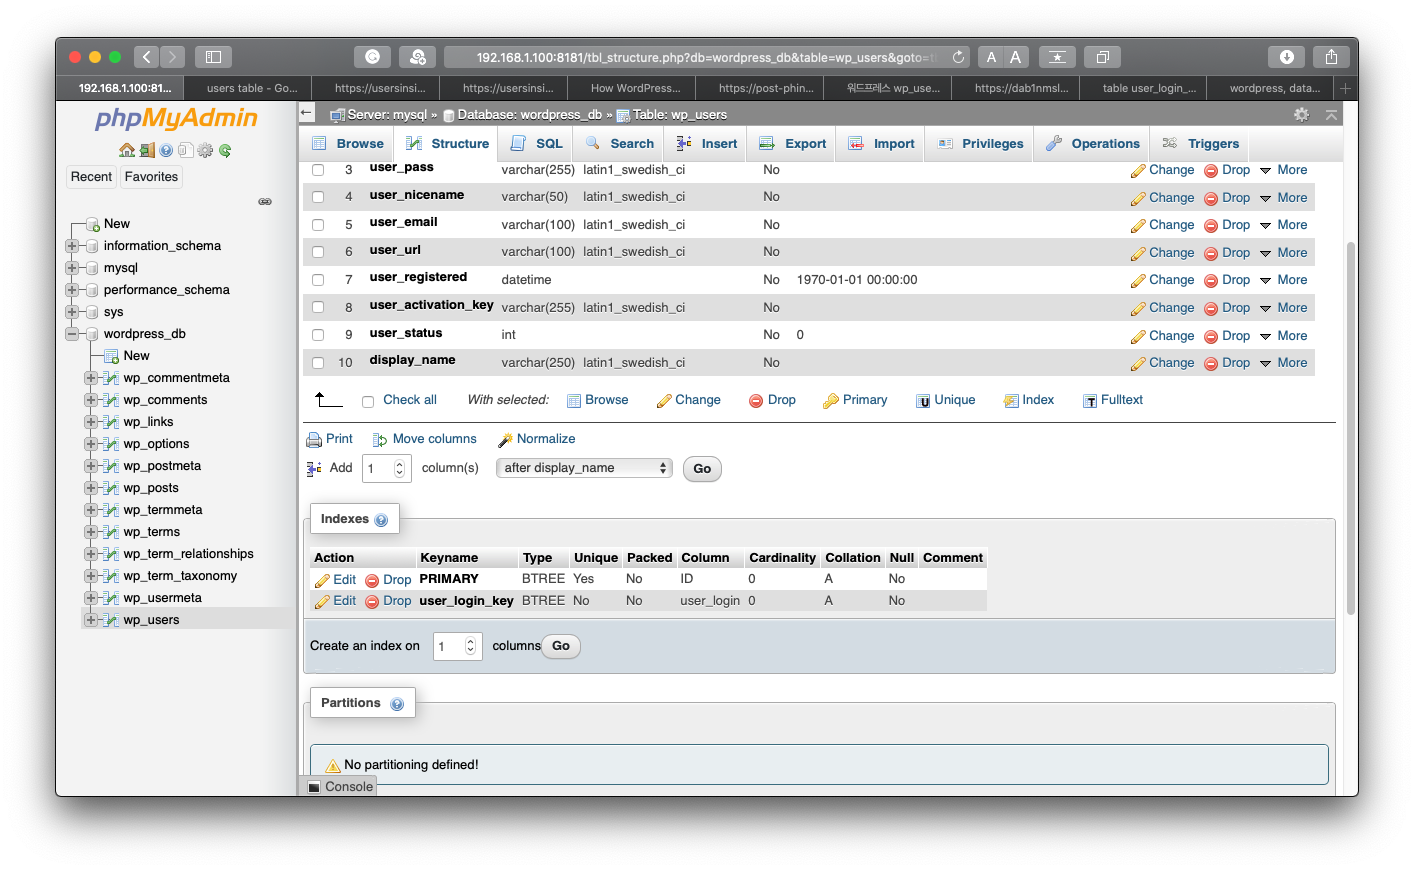
Task: Click Safari share icon
Action: (1331, 57)
